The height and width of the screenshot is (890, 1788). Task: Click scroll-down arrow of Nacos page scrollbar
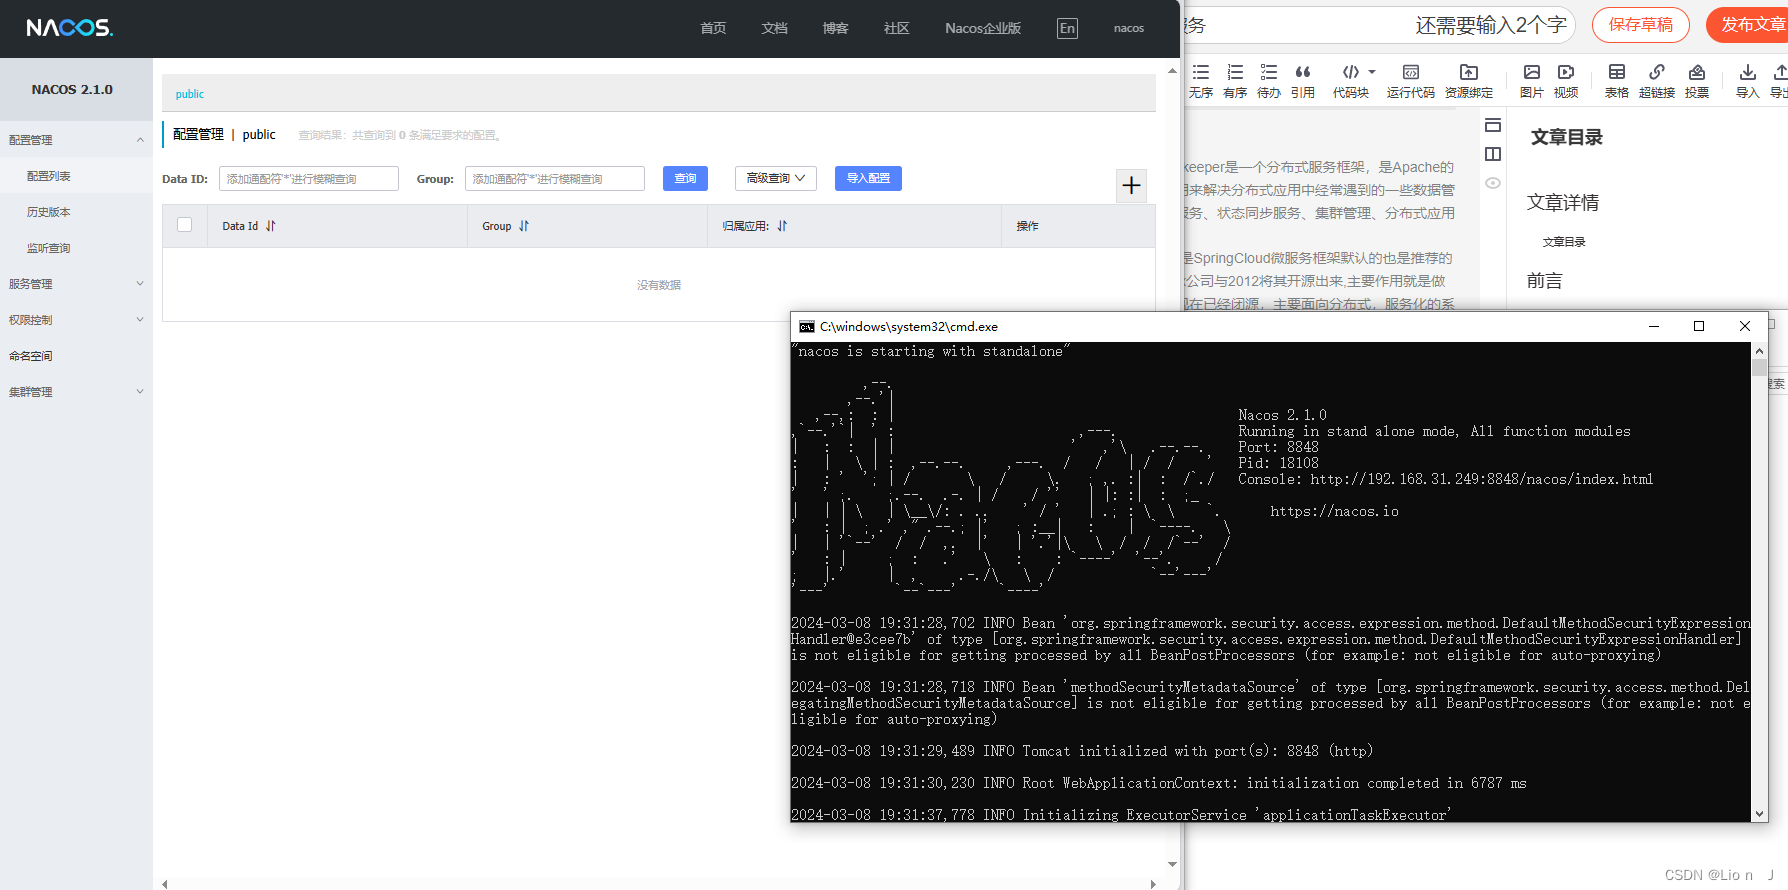point(1172,864)
